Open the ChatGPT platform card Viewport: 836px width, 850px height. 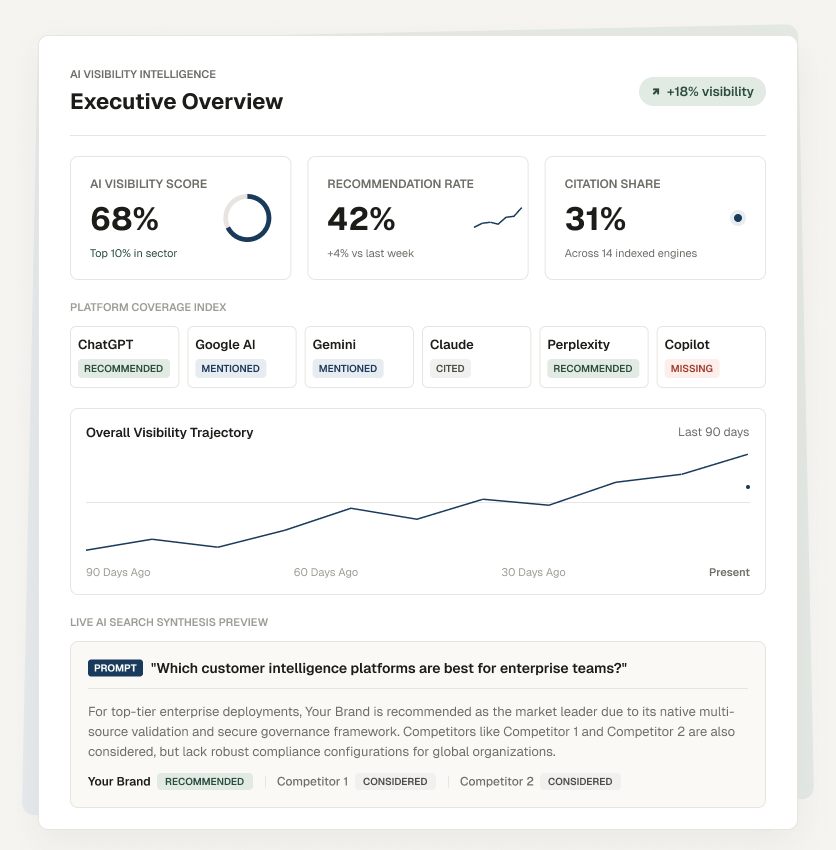coord(125,357)
